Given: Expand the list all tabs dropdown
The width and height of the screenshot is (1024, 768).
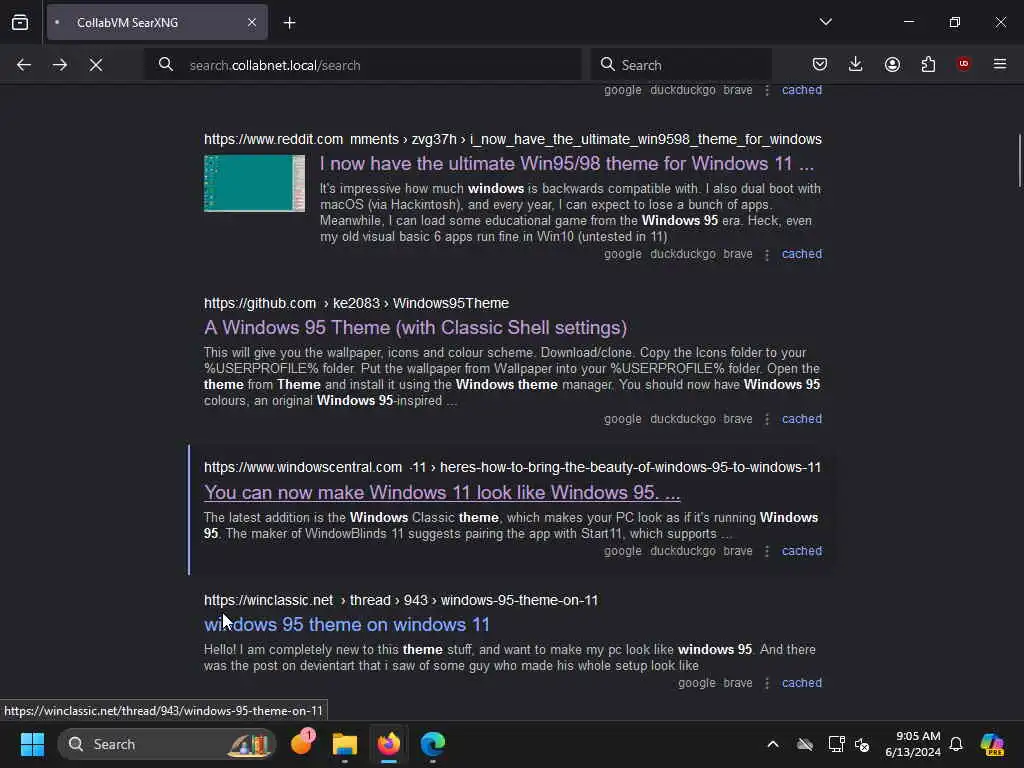Looking at the screenshot, I should 825,22.
